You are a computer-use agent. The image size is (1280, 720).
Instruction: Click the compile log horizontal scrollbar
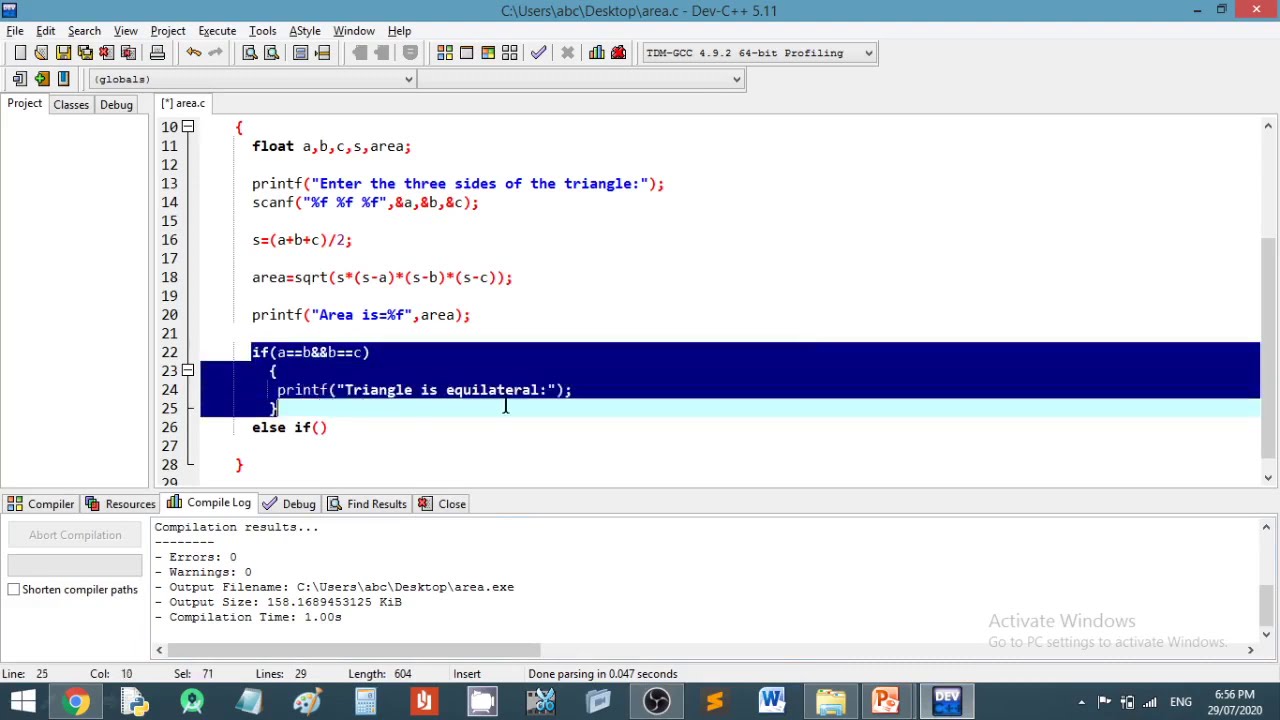[354, 651]
